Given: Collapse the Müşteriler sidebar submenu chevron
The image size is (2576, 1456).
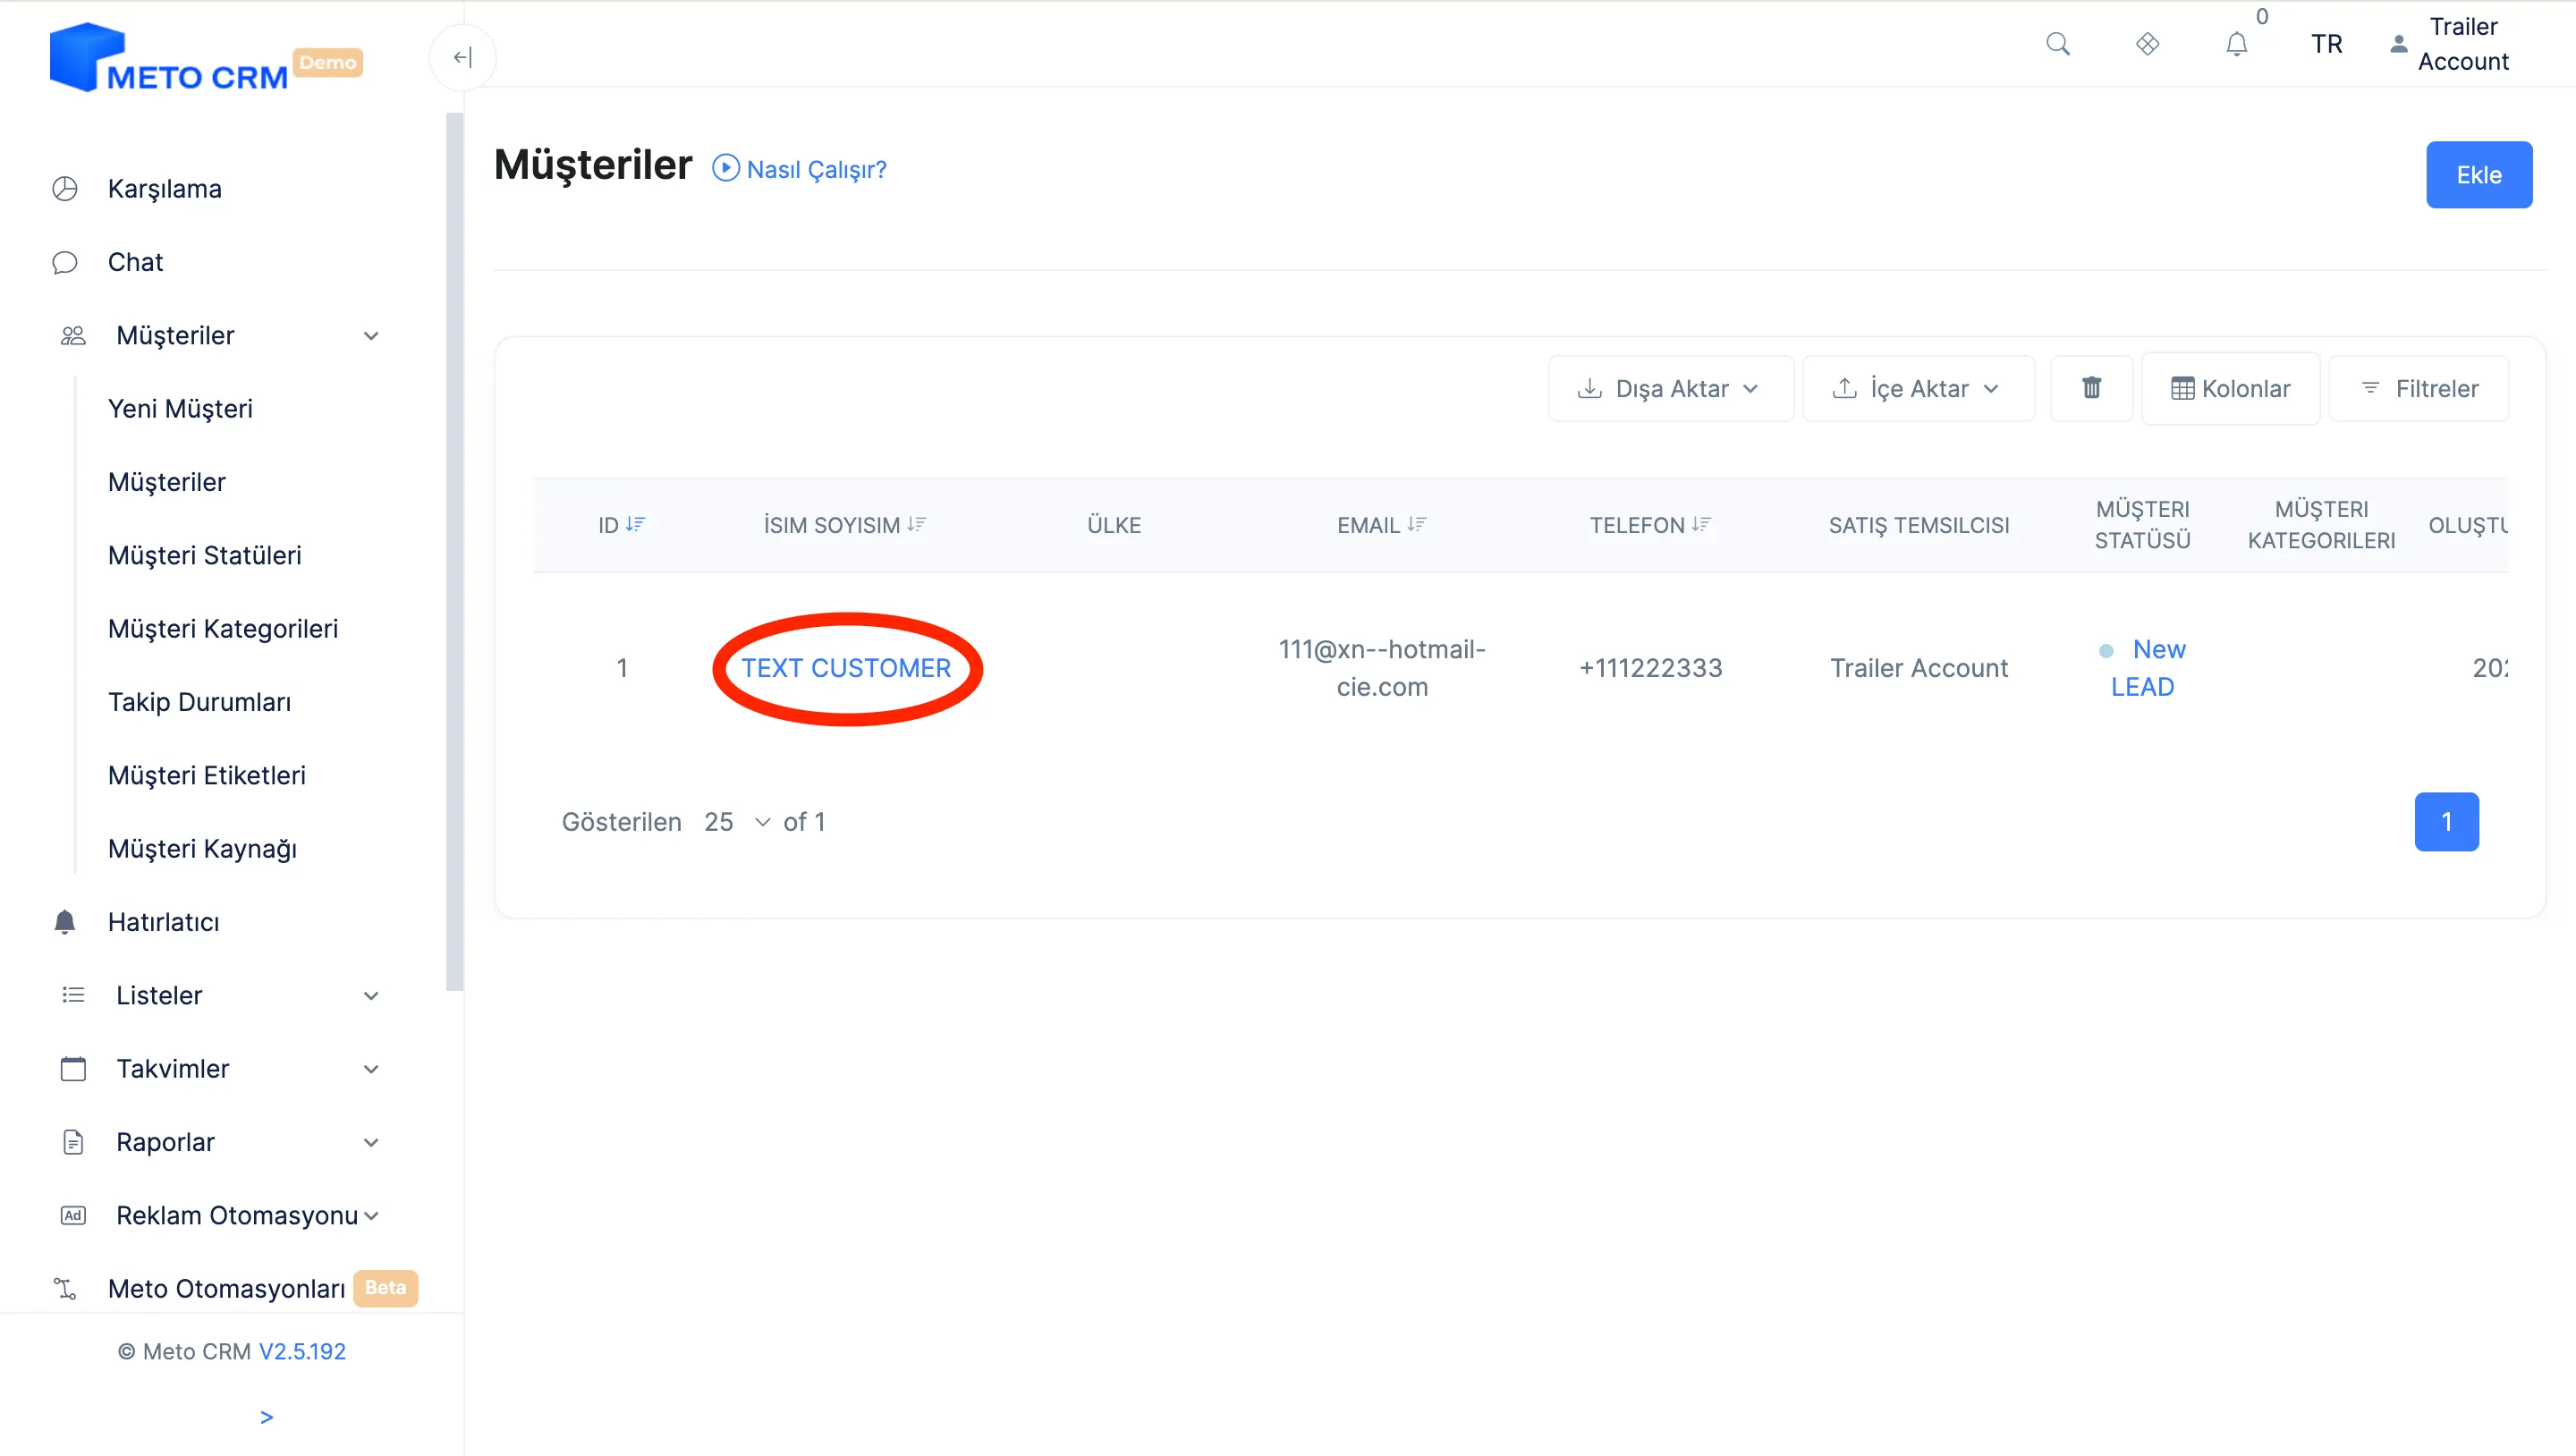Looking at the screenshot, I should click(x=371, y=336).
